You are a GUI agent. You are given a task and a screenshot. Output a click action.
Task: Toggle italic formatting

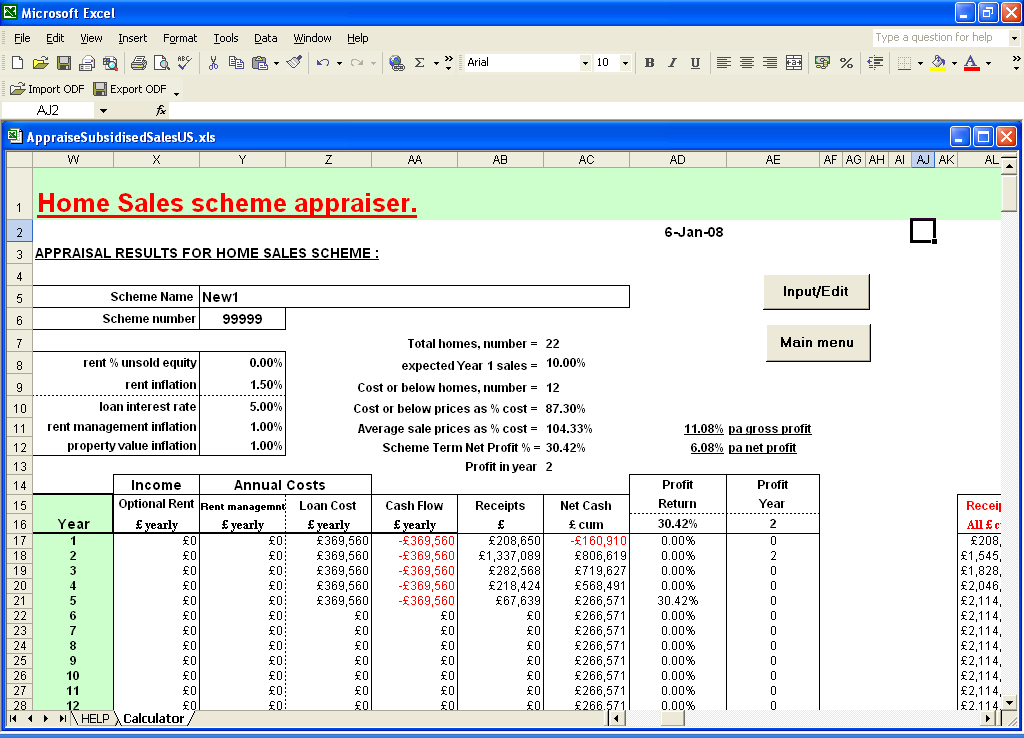point(672,63)
